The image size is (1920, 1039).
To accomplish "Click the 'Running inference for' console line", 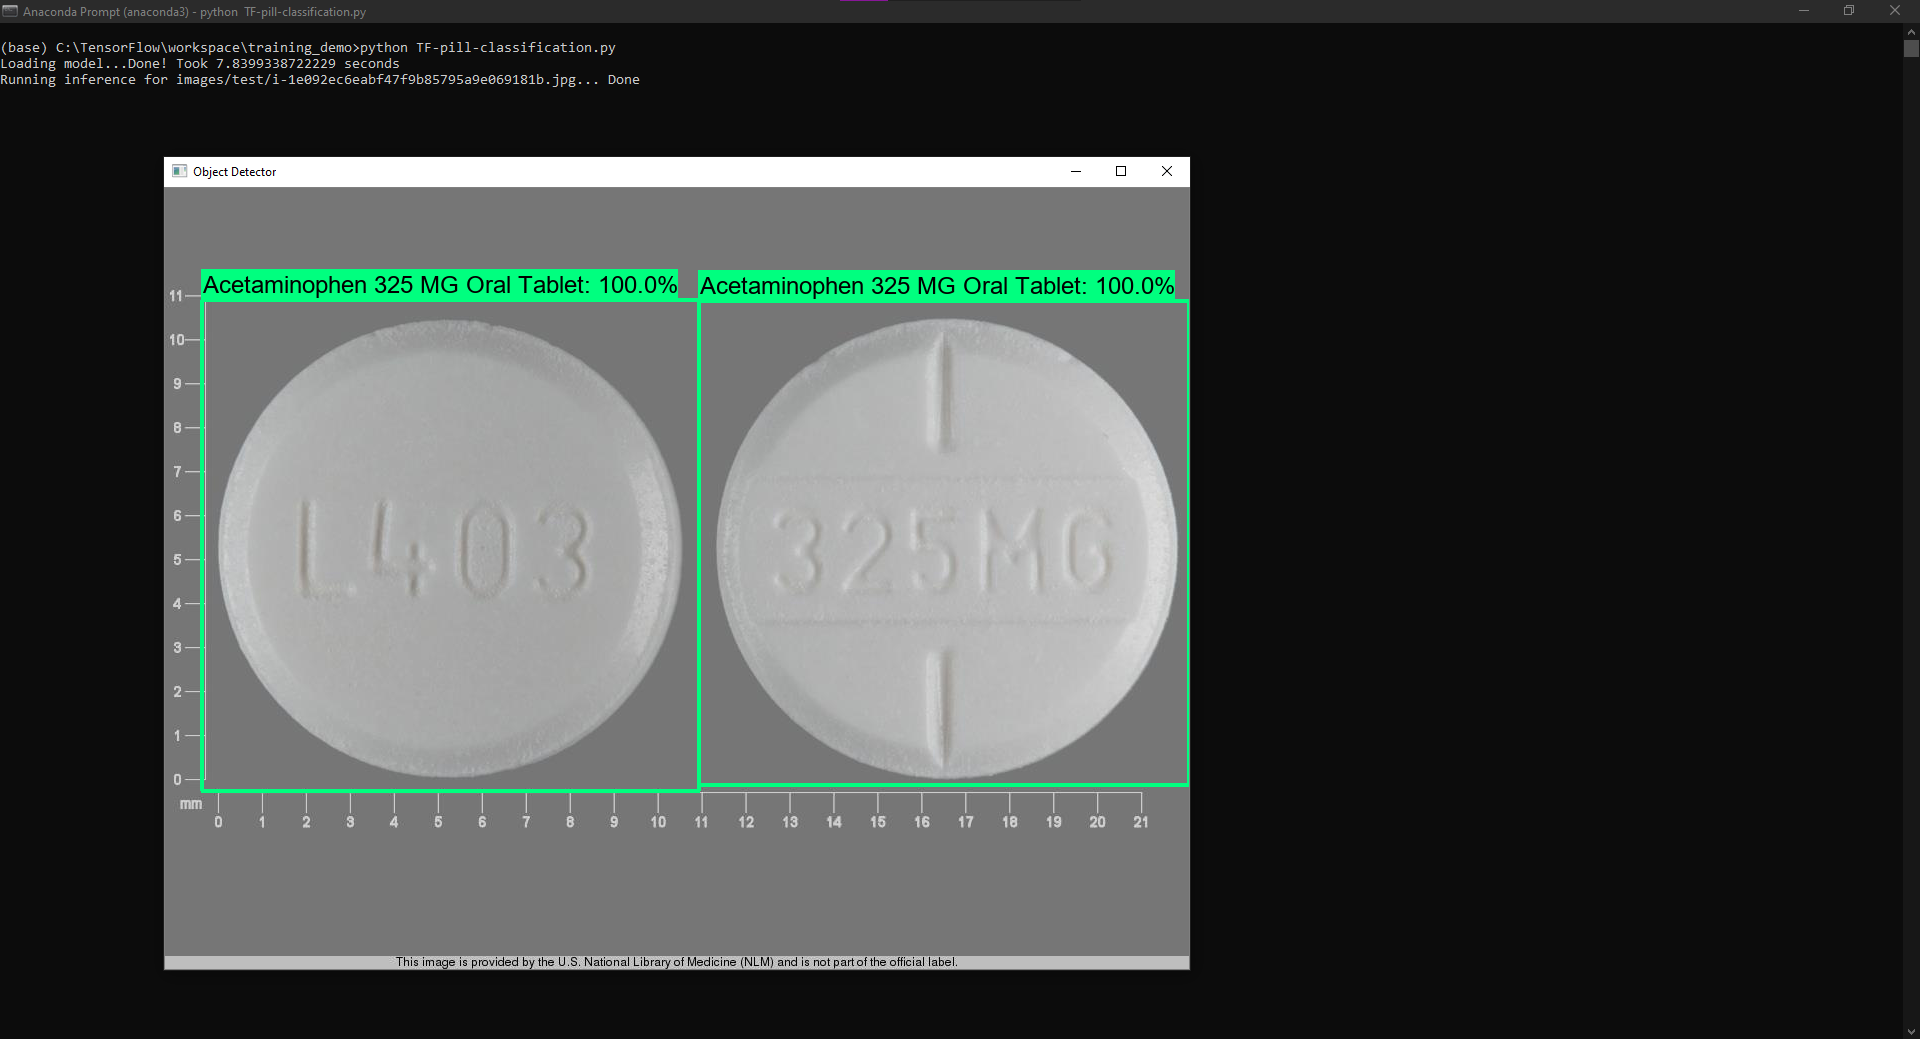I will (x=320, y=79).
